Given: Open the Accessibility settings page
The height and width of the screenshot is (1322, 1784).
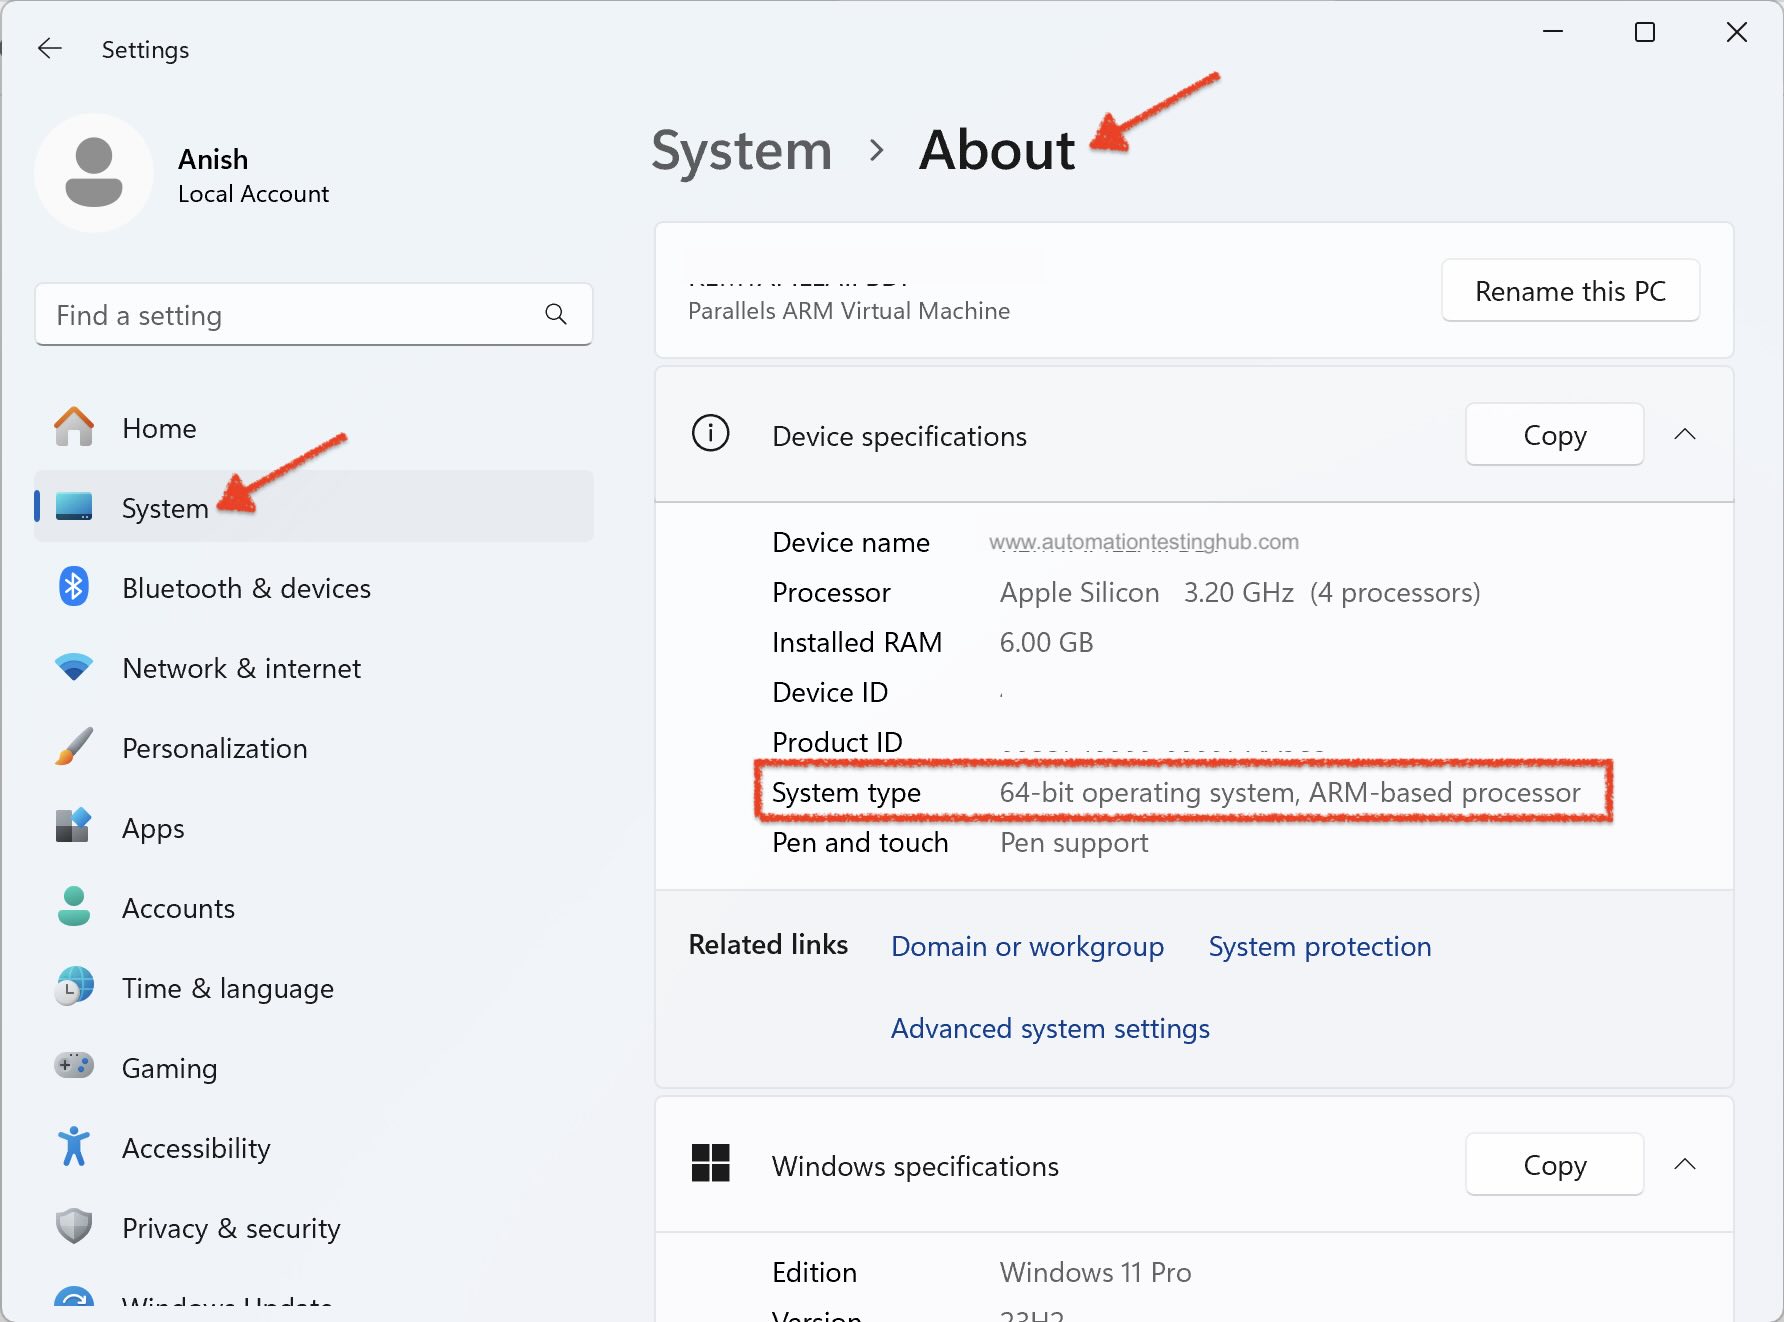Looking at the screenshot, I should 196,1148.
